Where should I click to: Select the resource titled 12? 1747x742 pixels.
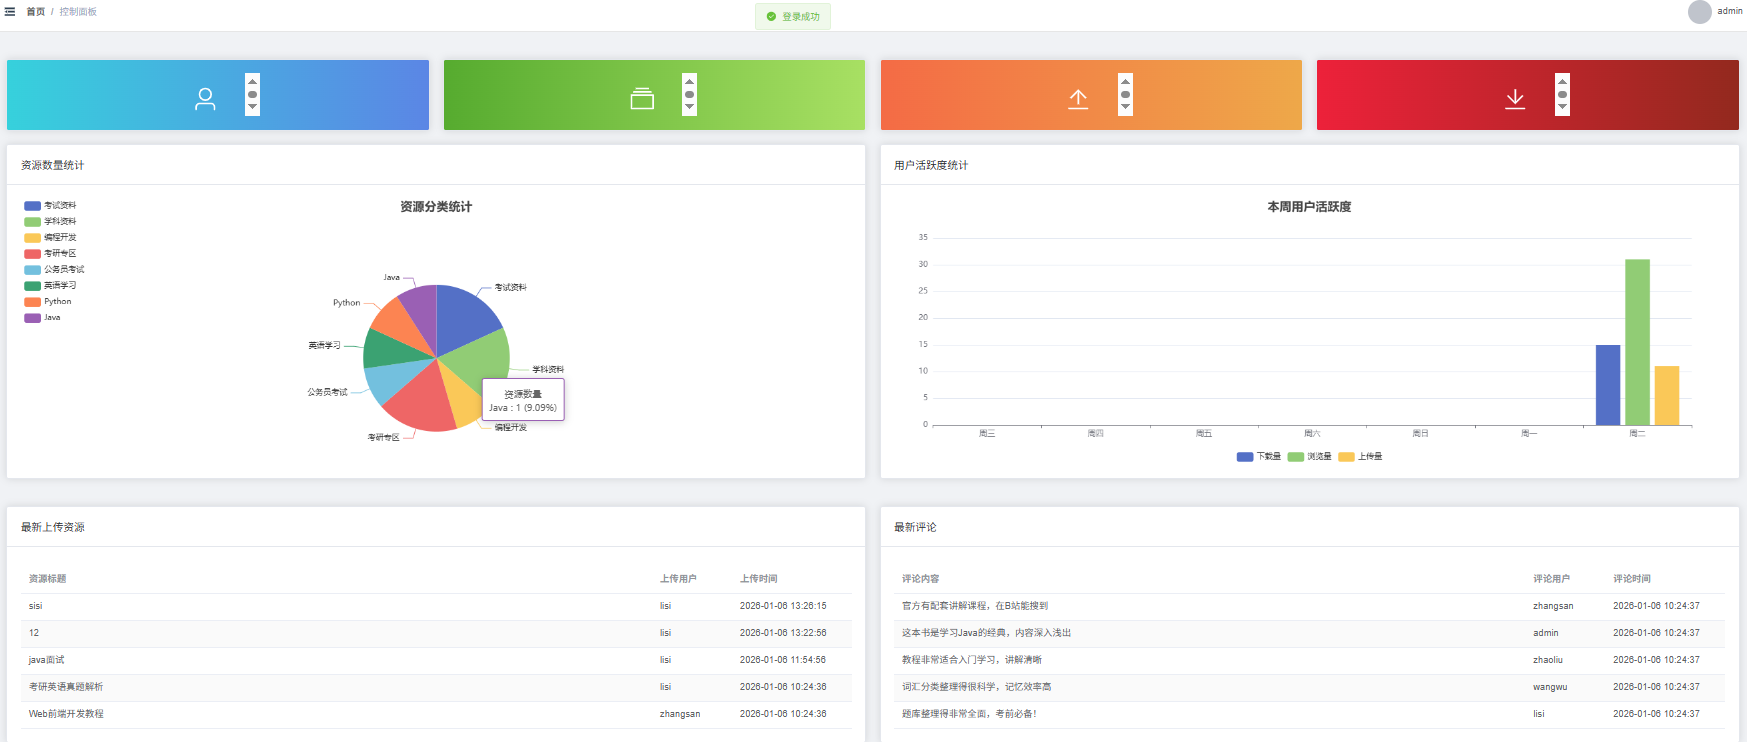[34, 633]
